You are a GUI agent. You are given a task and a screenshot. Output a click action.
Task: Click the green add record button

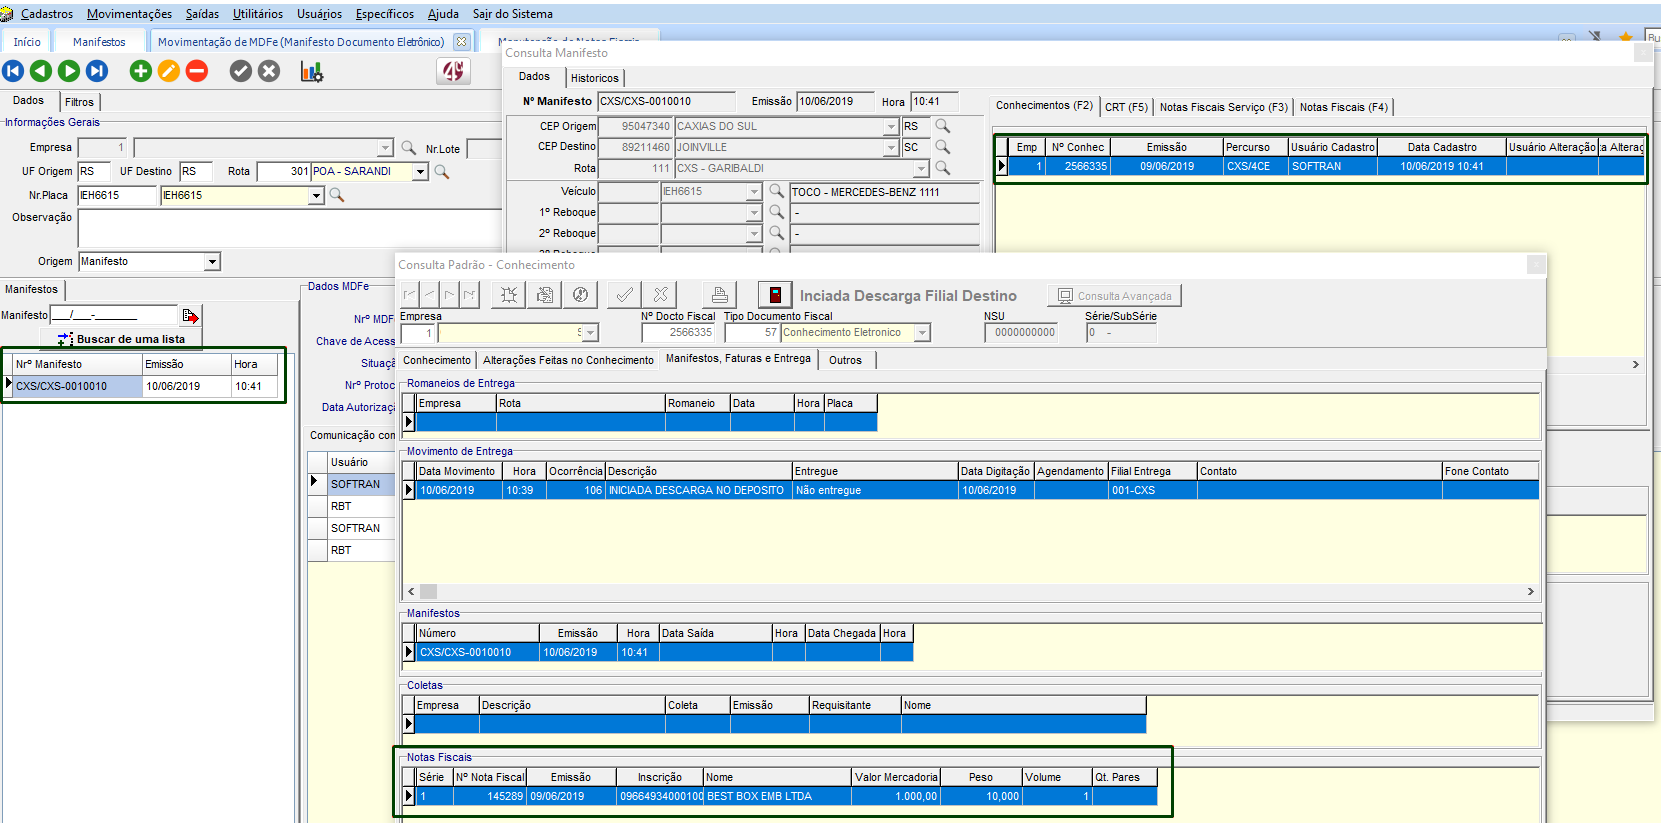(x=141, y=71)
